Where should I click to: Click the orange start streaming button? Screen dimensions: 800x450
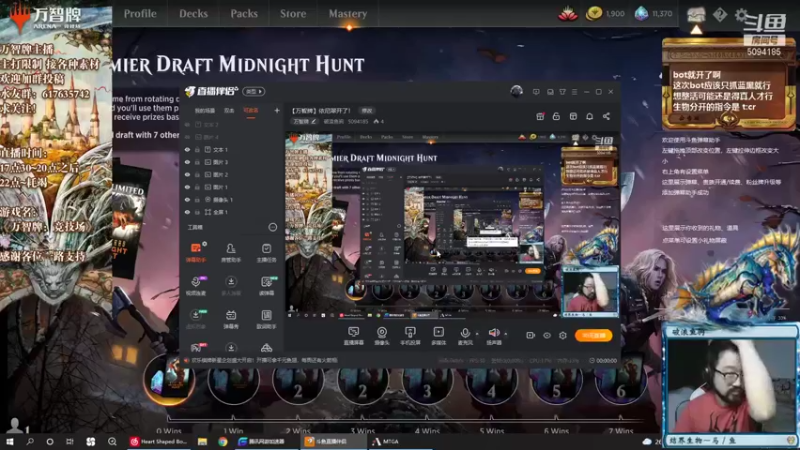point(593,335)
